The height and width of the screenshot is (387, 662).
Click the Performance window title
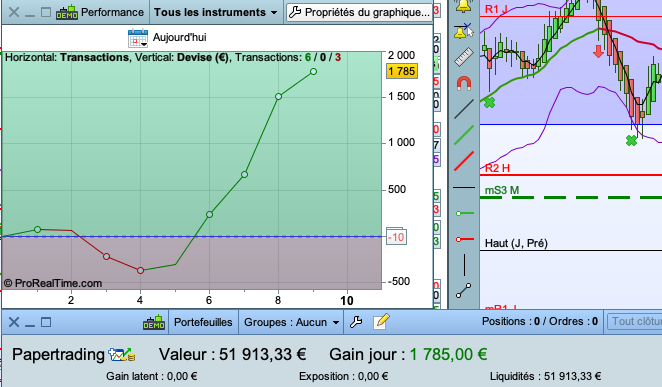[x=112, y=12]
